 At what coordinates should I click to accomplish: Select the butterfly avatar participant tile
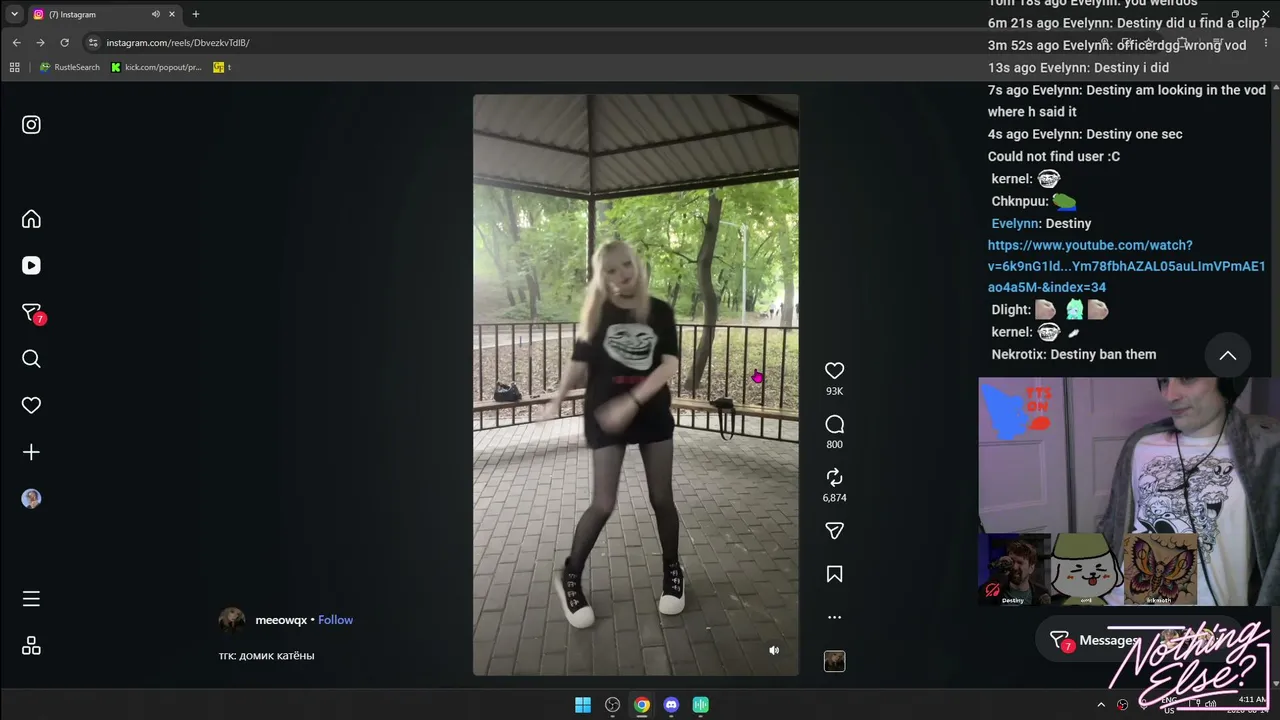coord(1160,569)
